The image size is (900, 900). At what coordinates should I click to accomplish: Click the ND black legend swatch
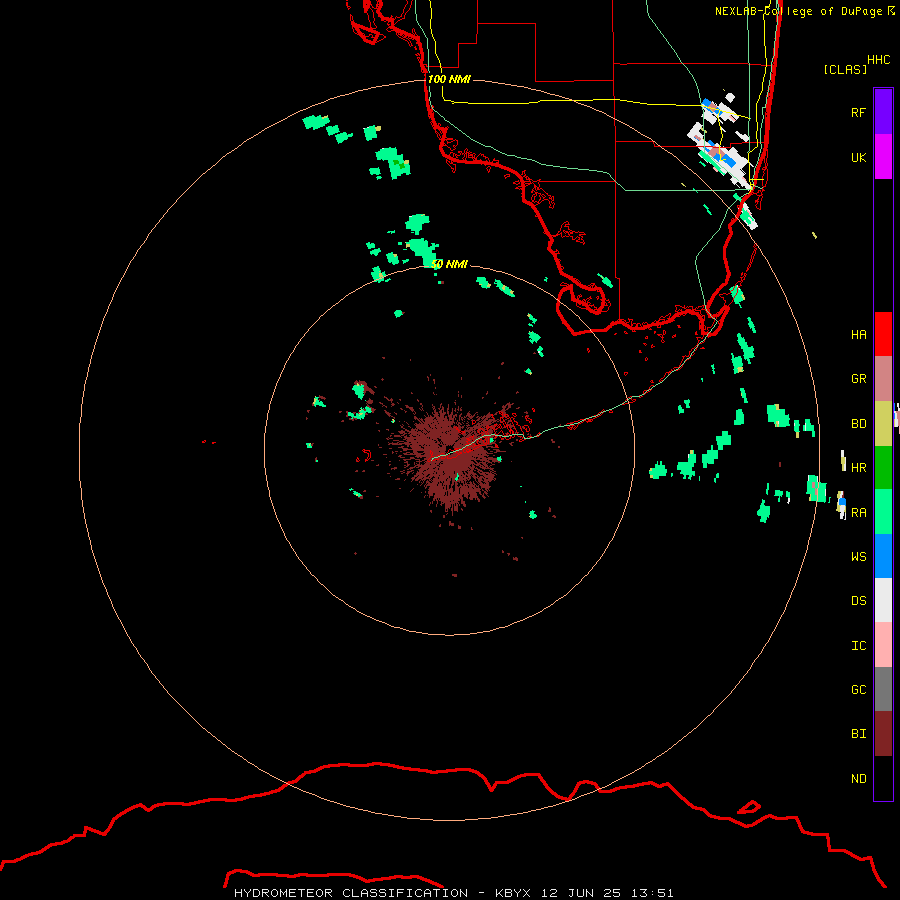click(883, 778)
